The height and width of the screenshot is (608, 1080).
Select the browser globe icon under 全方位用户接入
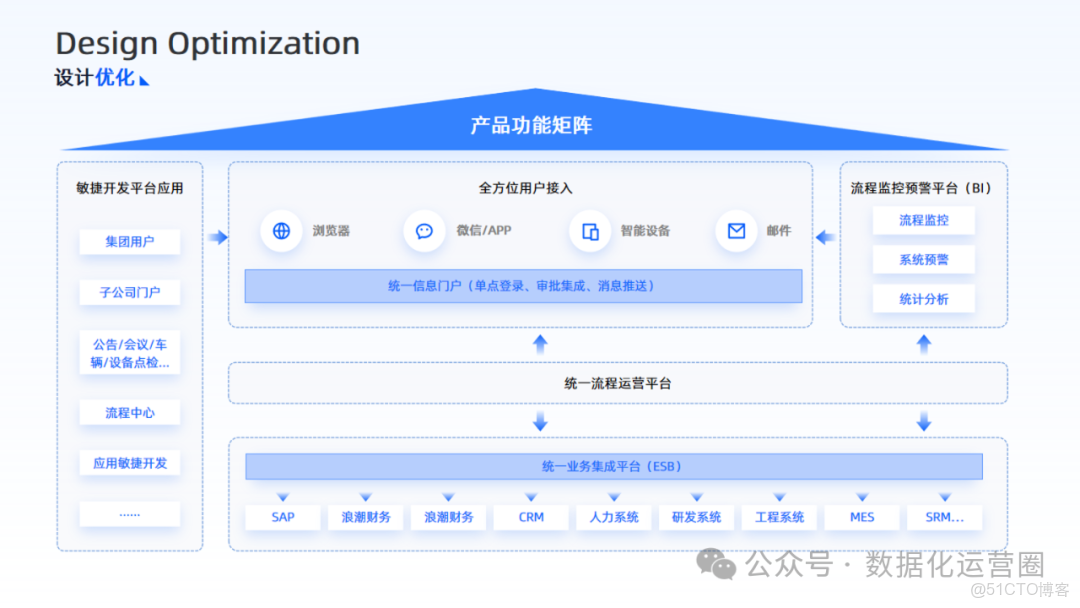pos(281,231)
